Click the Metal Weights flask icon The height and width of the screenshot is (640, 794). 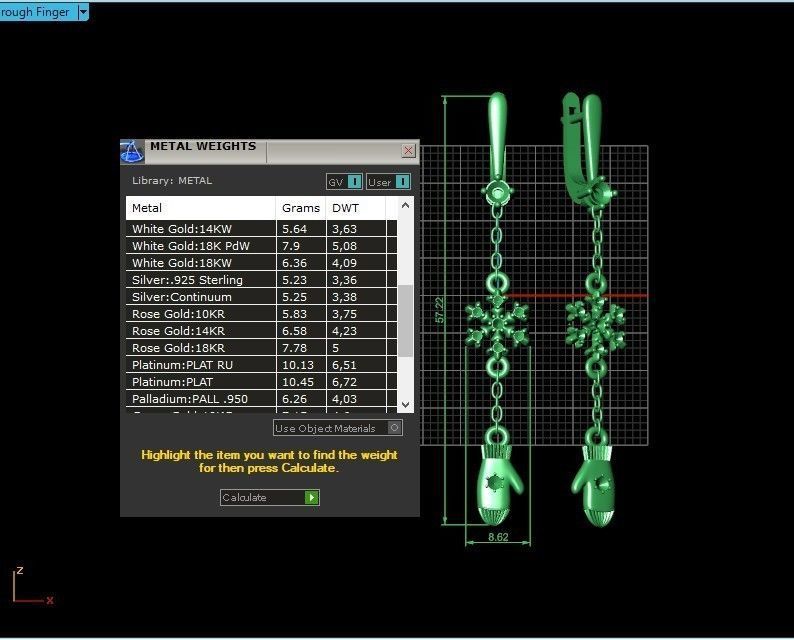point(132,151)
